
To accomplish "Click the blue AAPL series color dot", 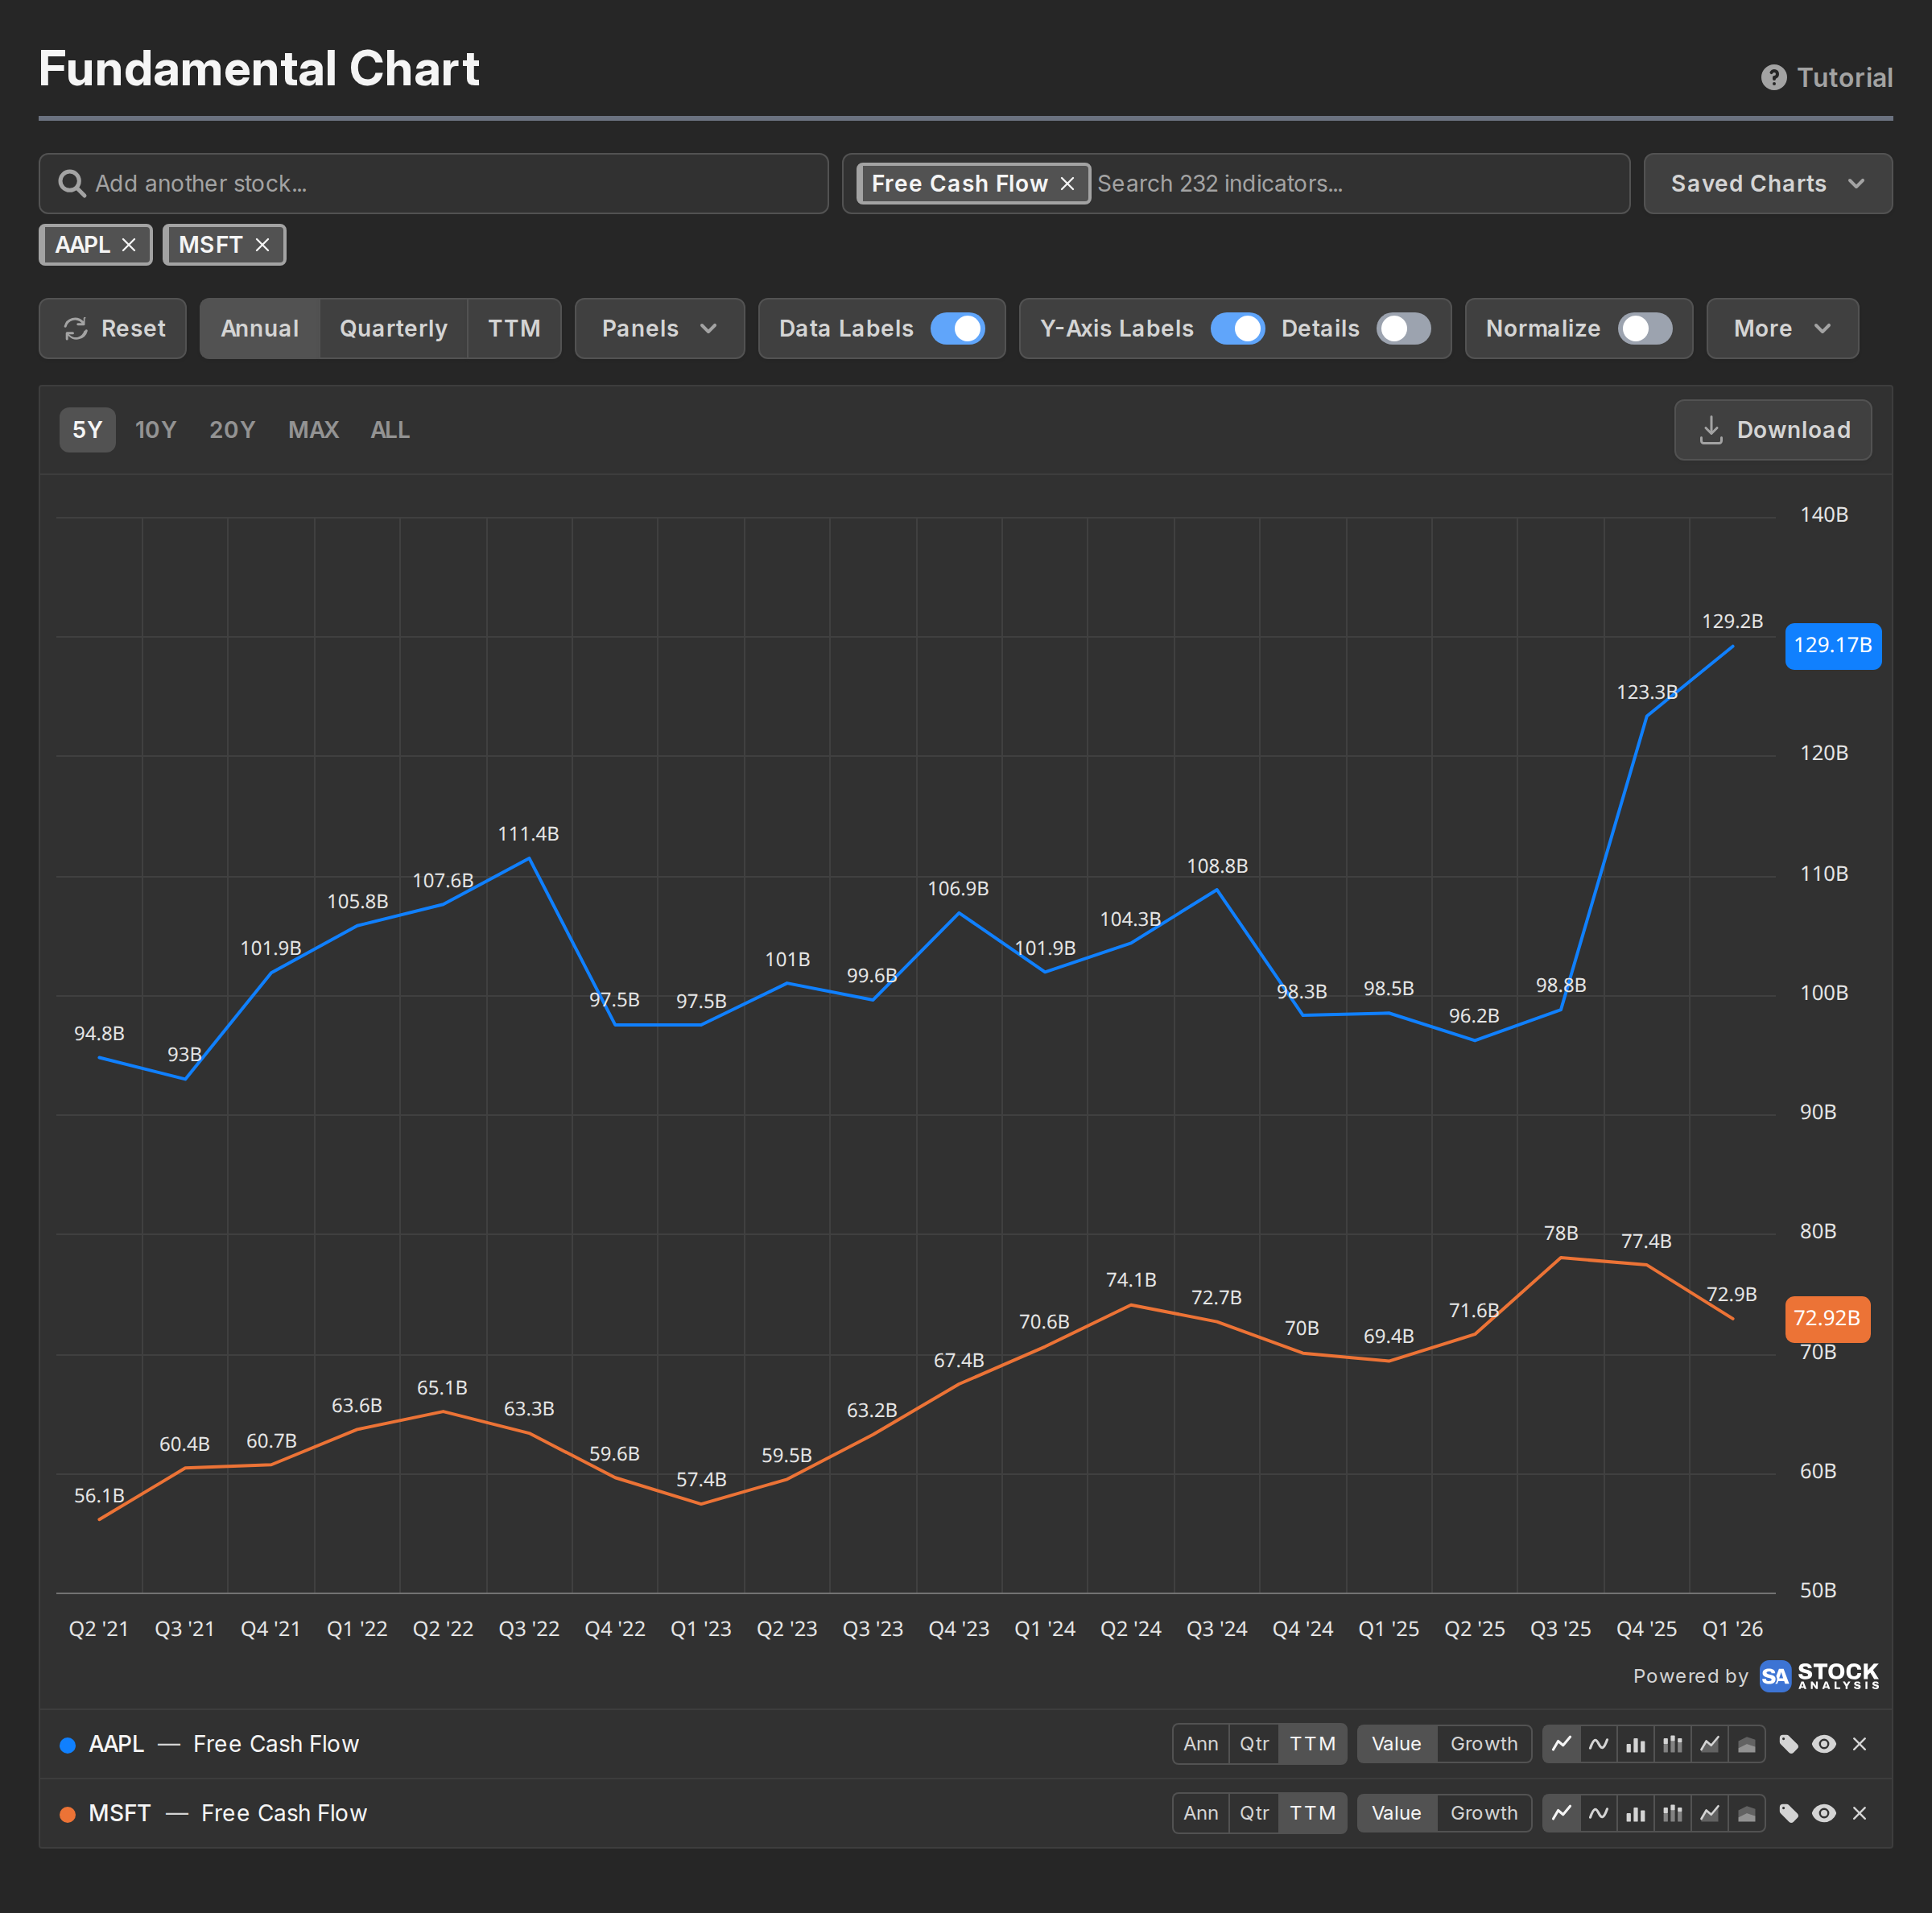I will (68, 1745).
